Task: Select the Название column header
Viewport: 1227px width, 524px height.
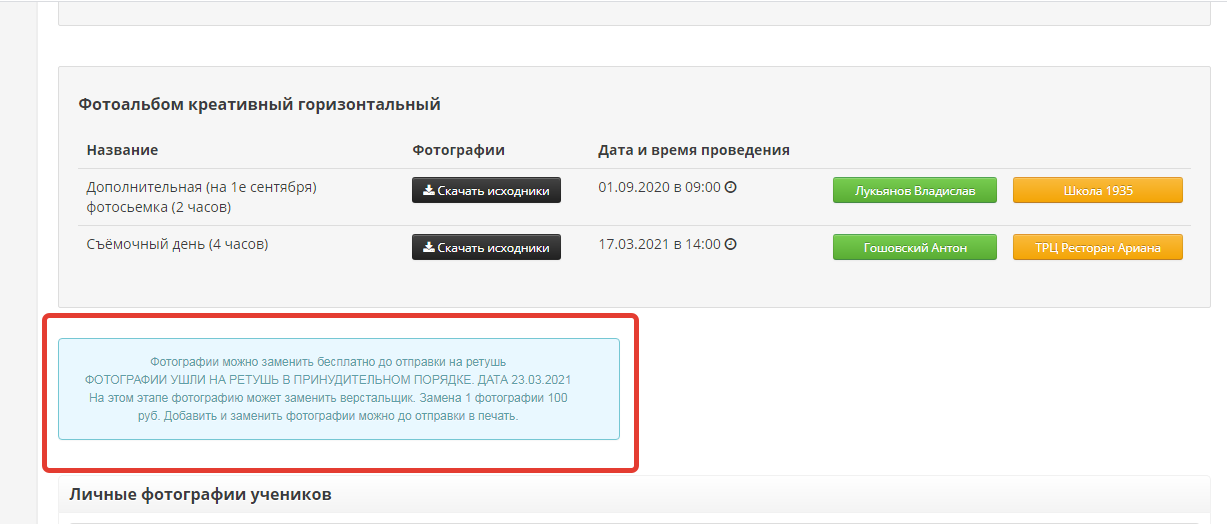Action: [x=122, y=150]
